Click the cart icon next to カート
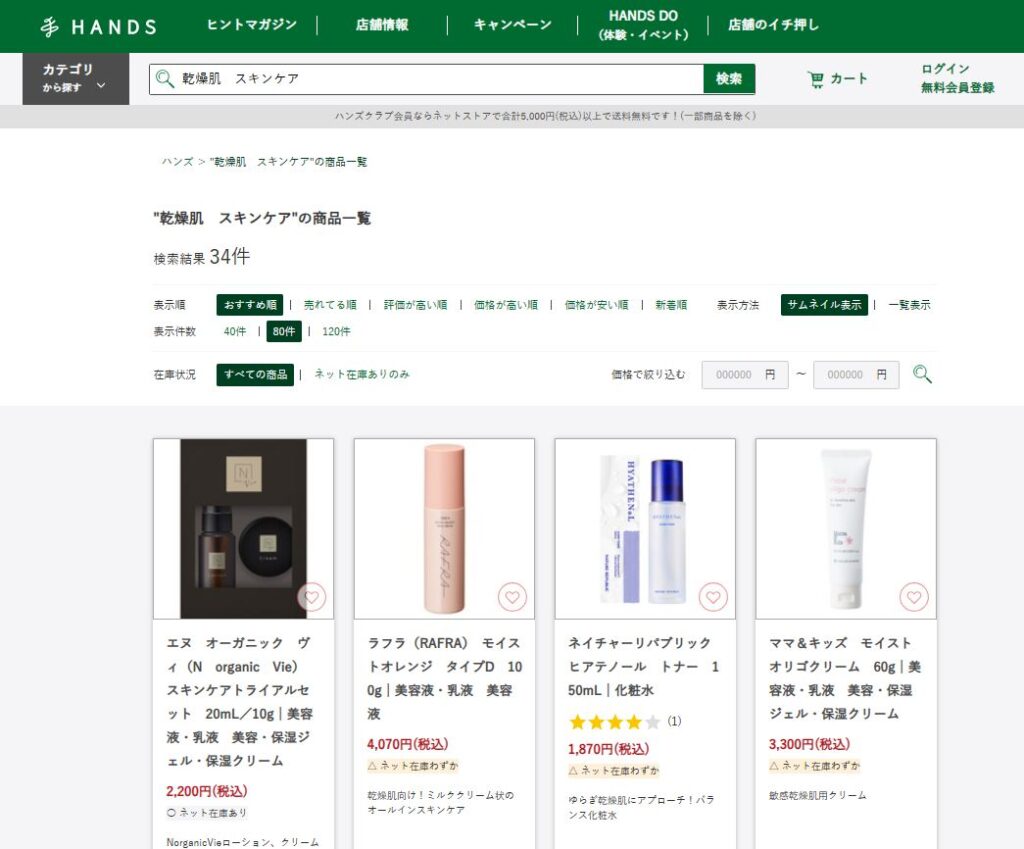The width and height of the screenshot is (1024, 849). 816,79
